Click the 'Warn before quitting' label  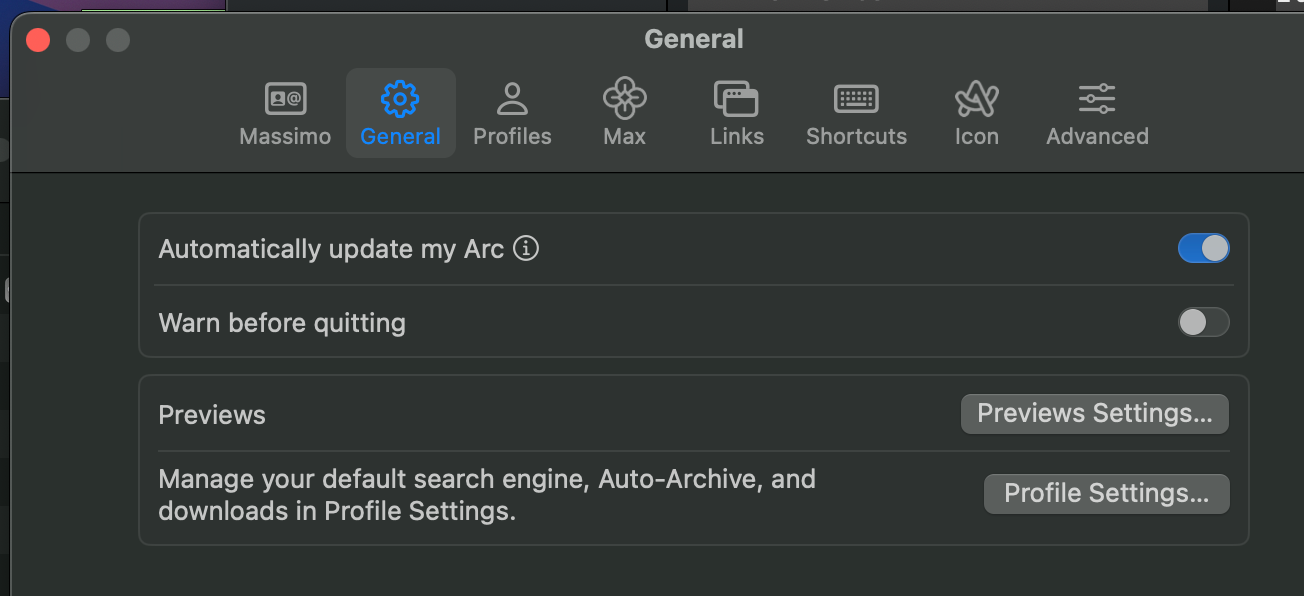(282, 323)
